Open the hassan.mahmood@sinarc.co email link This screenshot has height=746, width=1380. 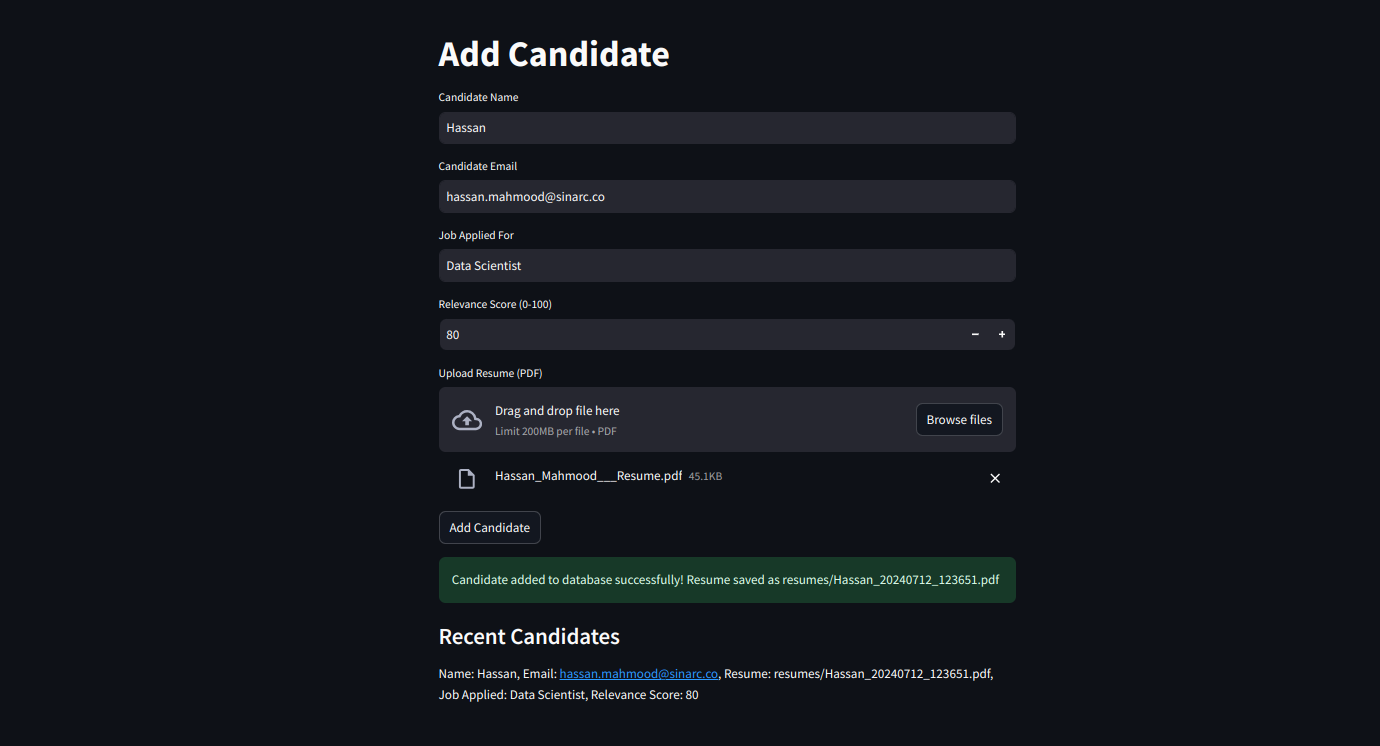coord(638,674)
